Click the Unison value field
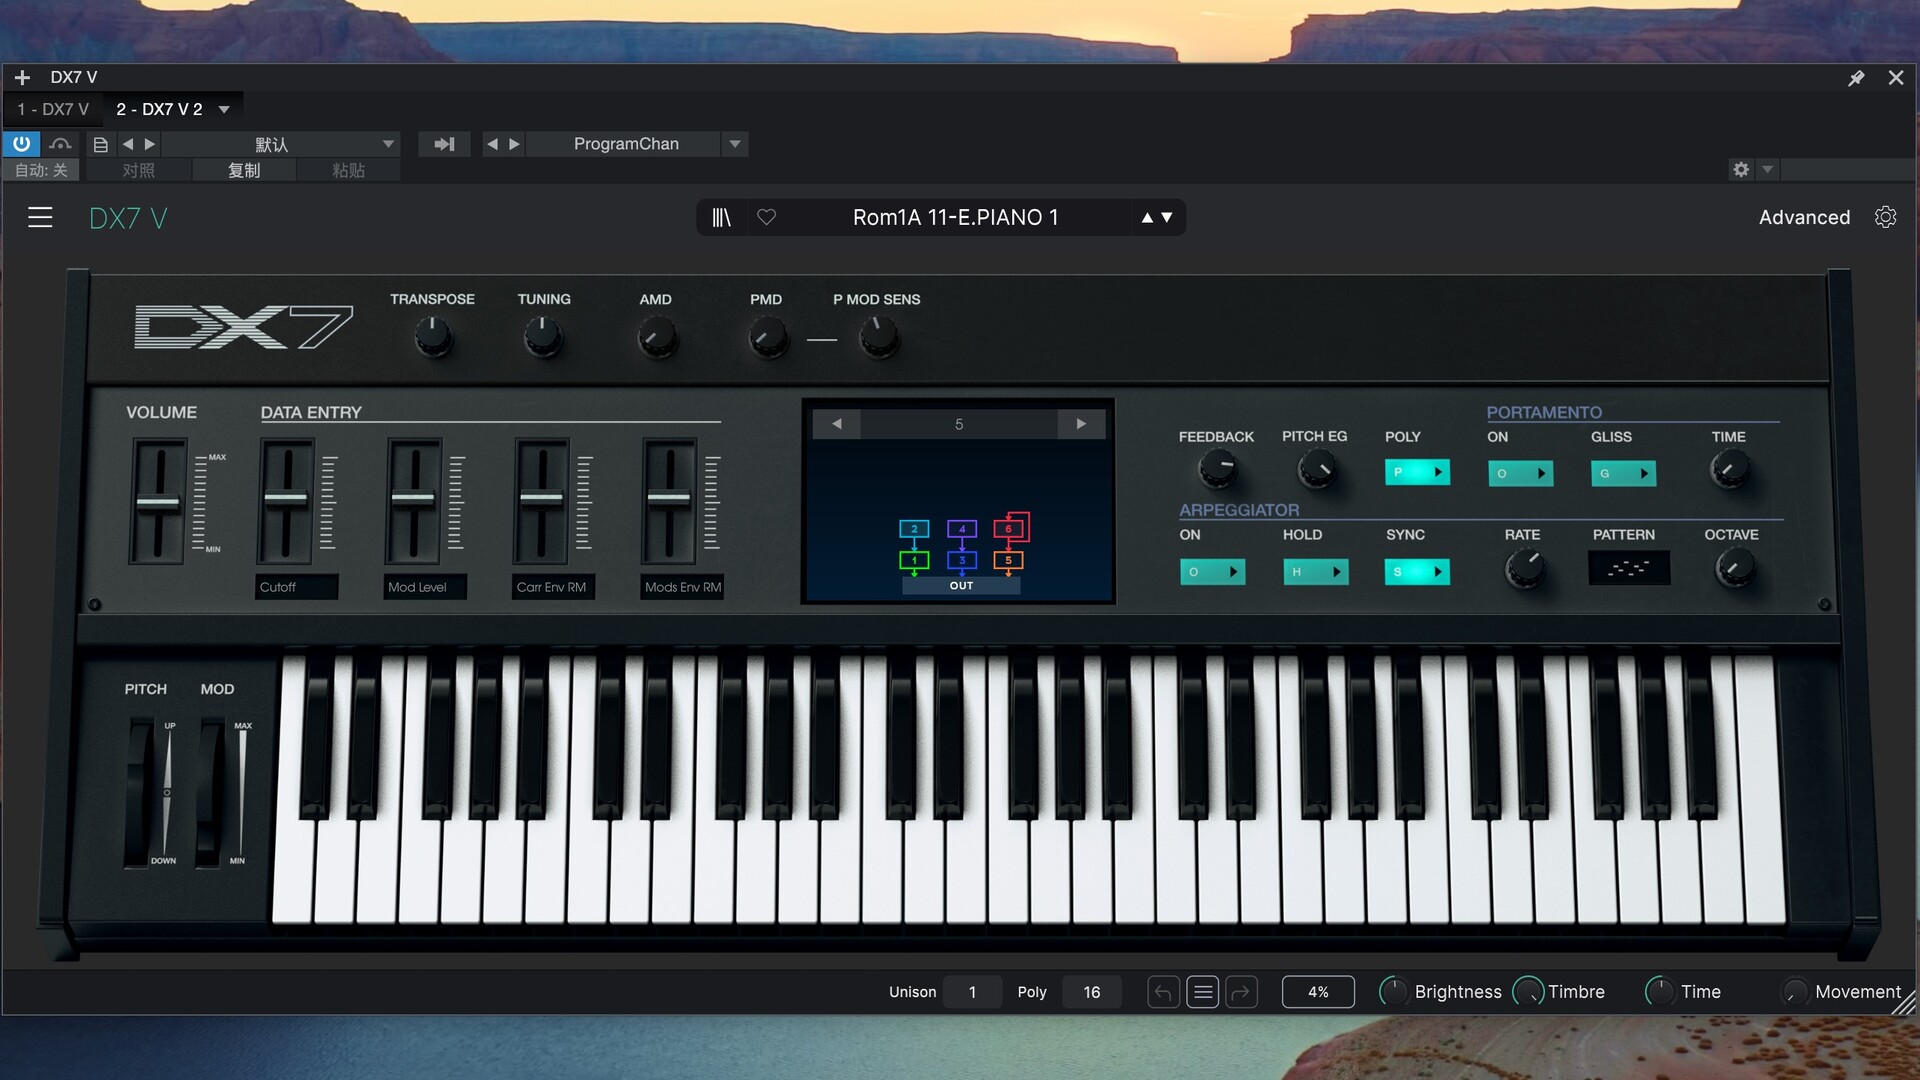 tap(972, 992)
